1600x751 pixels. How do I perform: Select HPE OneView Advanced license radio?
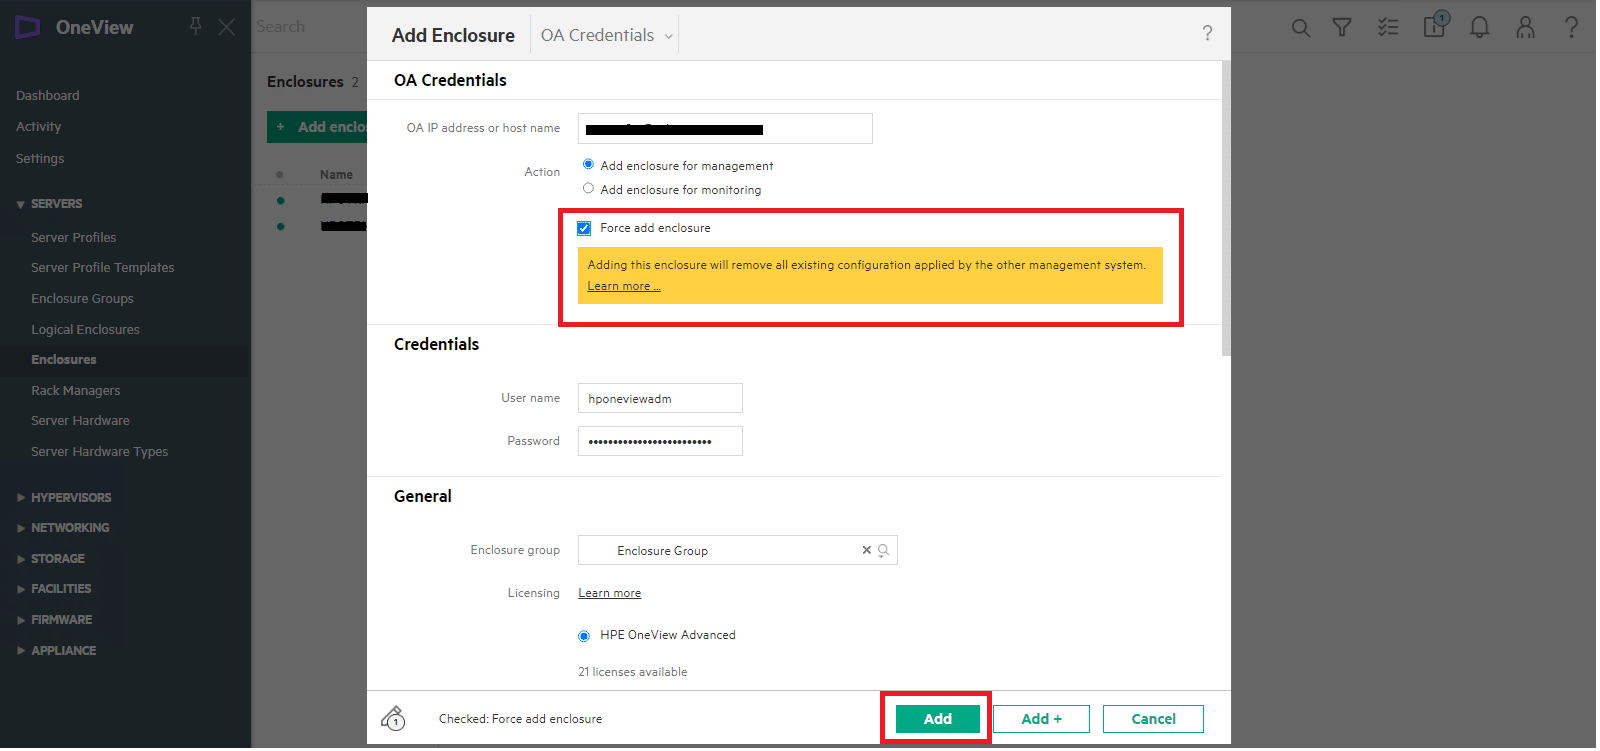click(584, 636)
